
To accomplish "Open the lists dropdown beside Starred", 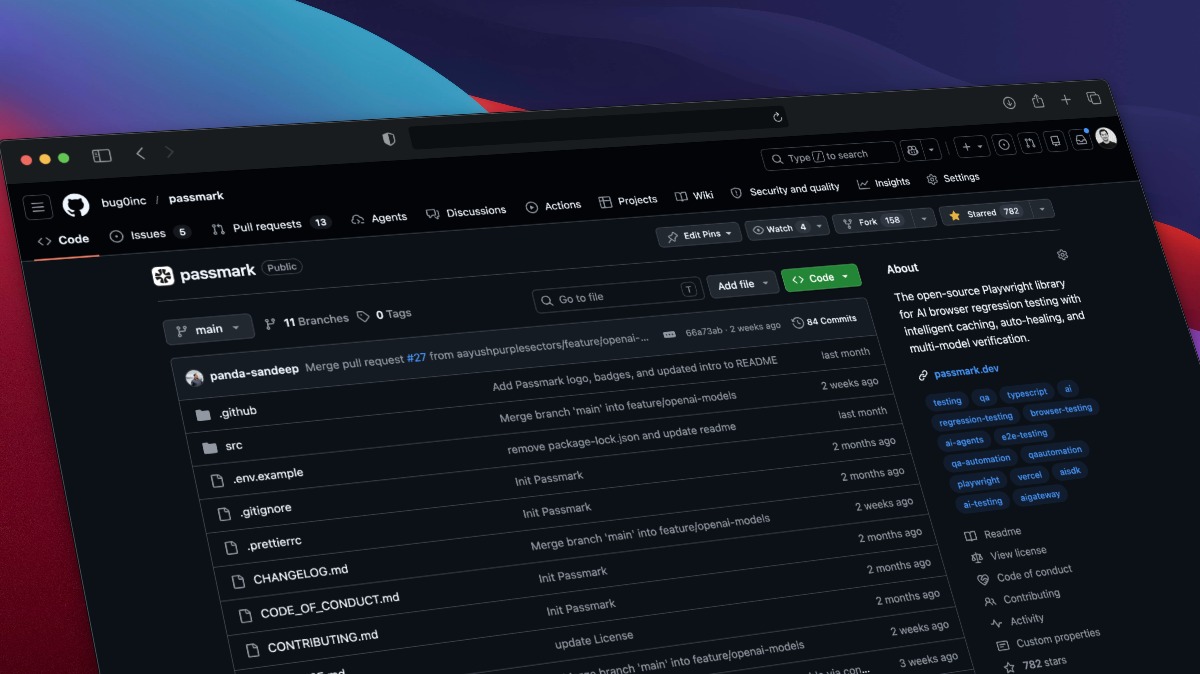I will click(x=1042, y=208).
